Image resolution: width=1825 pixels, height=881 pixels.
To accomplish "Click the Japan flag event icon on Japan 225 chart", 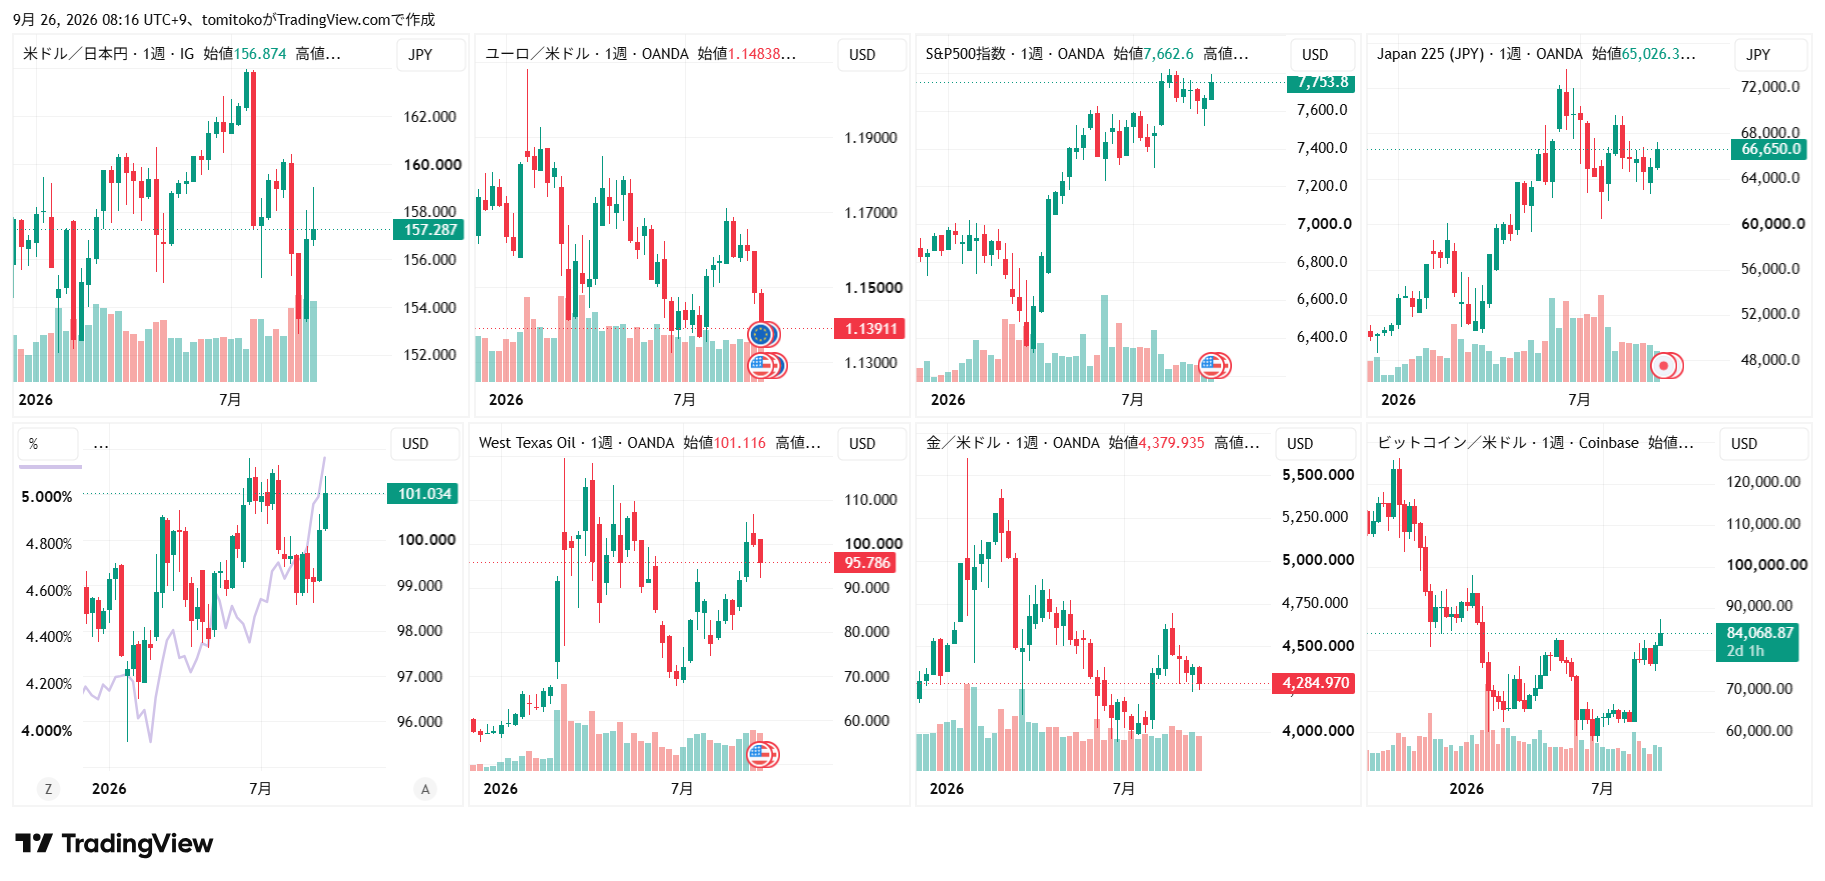I will click(x=1664, y=366).
